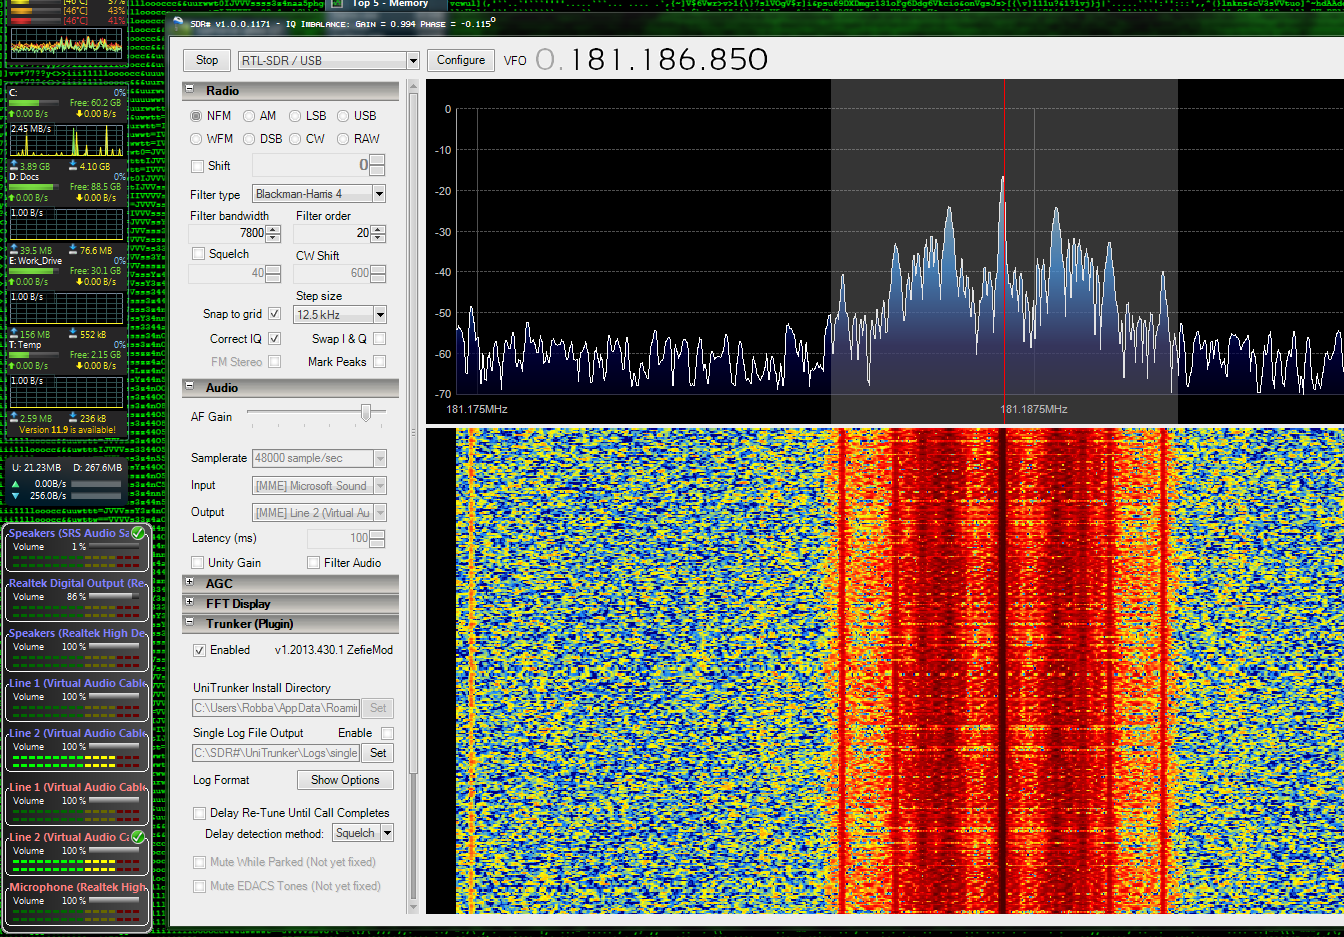Open the Output audio device dropdown
Viewport: 1344px width, 937px height.
[x=379, y=513]
